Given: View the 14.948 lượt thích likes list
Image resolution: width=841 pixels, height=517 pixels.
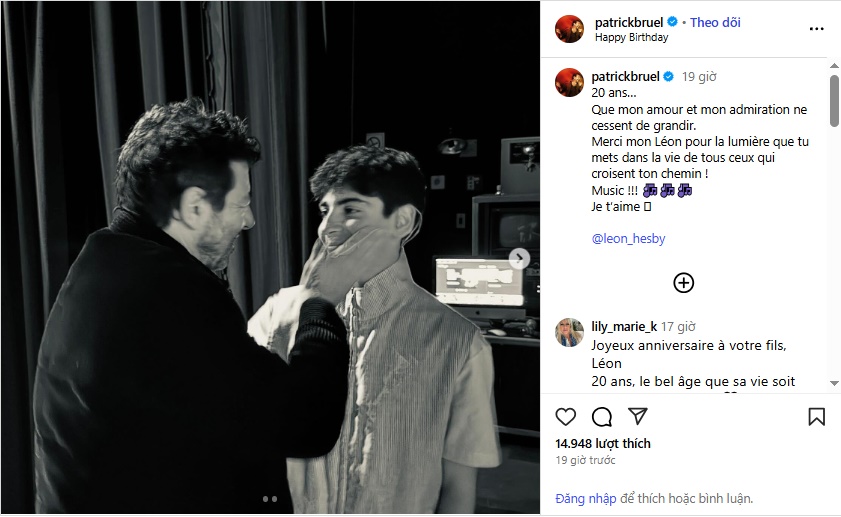Looking at the screenshot, I should pos(603,443).
